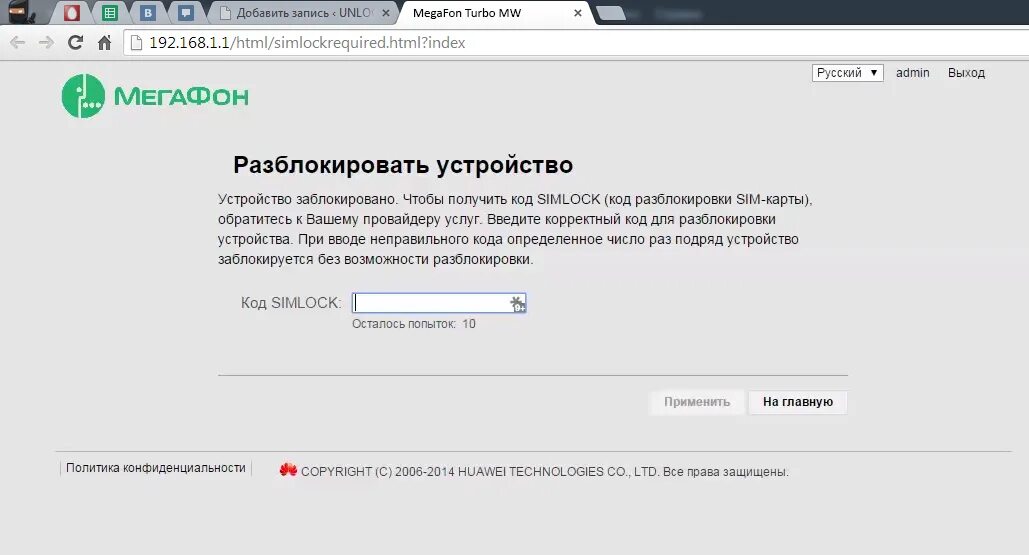Click Осталось попыток: 10 text
The width and height of the screenshot is (1029, 555).
point(413,324)
